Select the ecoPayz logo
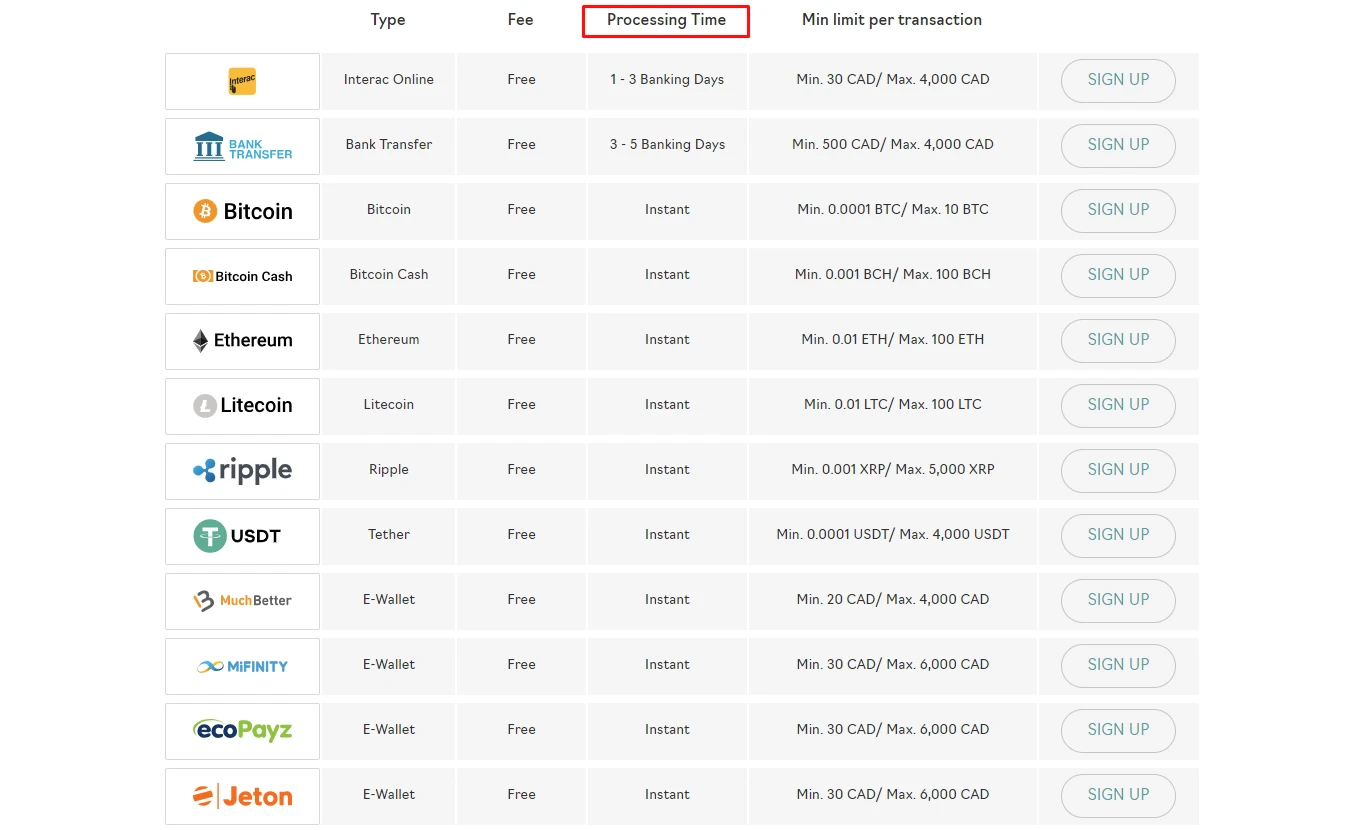 242,731
